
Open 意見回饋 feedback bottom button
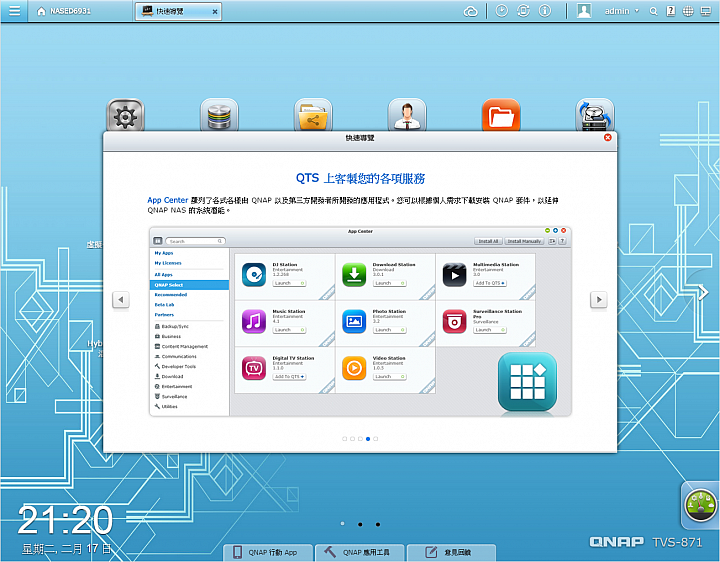pyautogui.click(x=451, y=552)
